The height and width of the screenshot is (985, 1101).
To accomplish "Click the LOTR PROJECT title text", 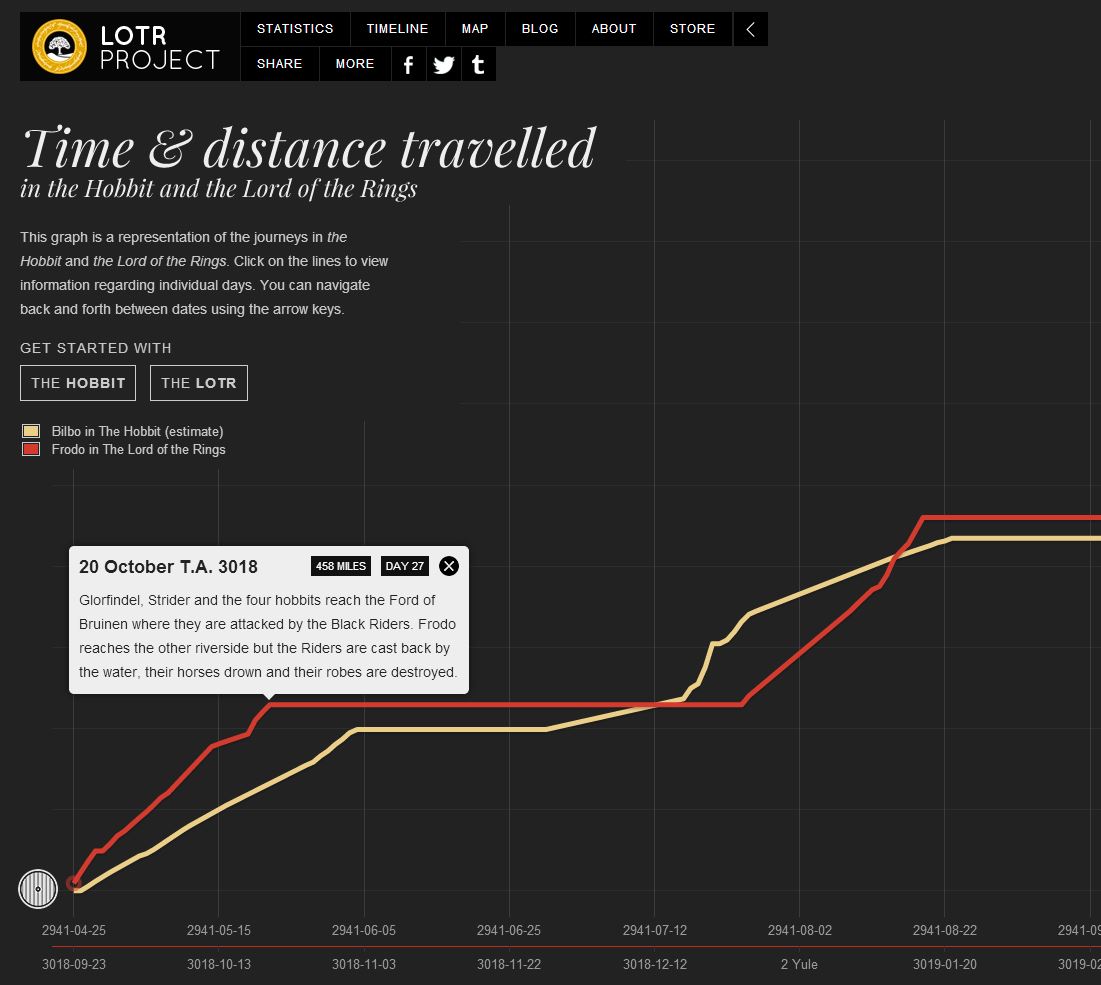I will 160,48.
